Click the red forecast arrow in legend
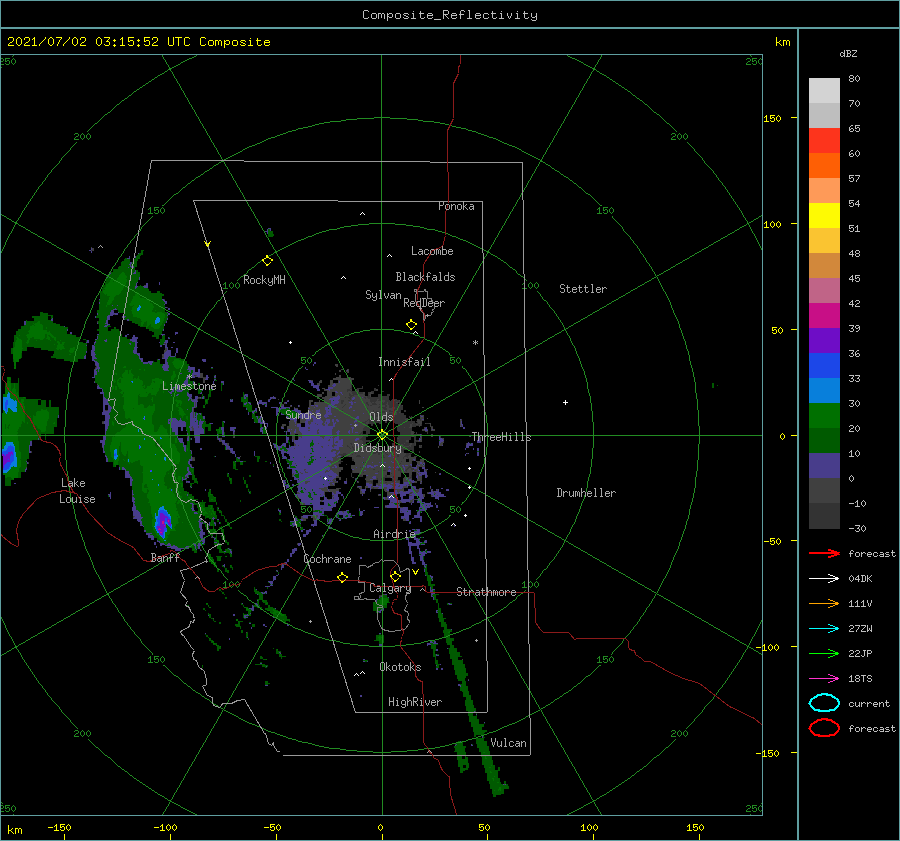This screenshot has height=841, width=900. click(824, 553)
